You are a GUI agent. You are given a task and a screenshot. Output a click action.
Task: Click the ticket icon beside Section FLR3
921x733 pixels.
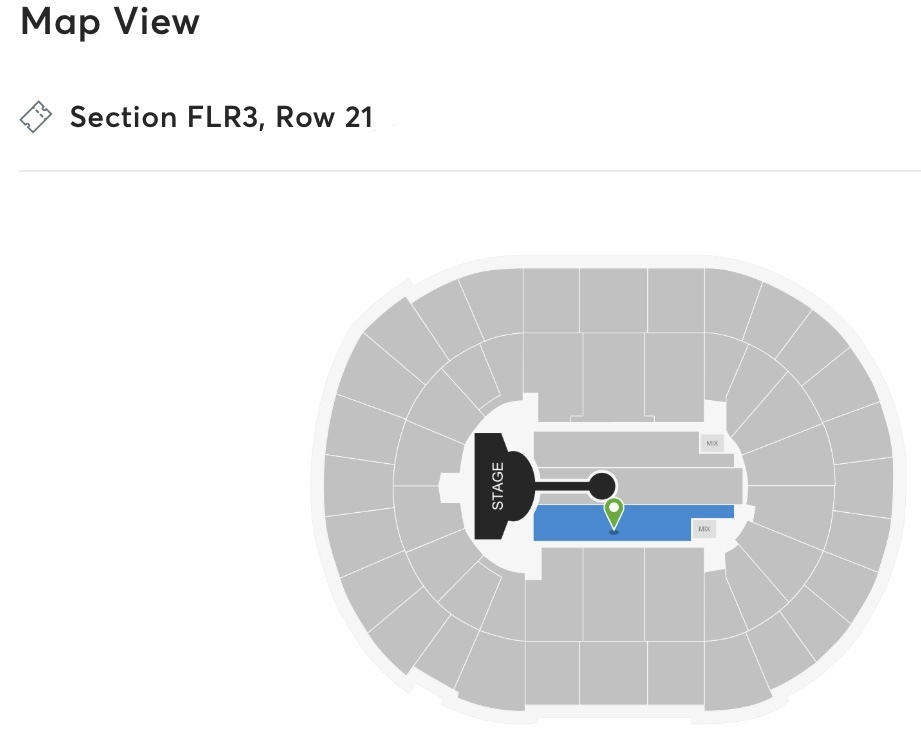(38, 117)
